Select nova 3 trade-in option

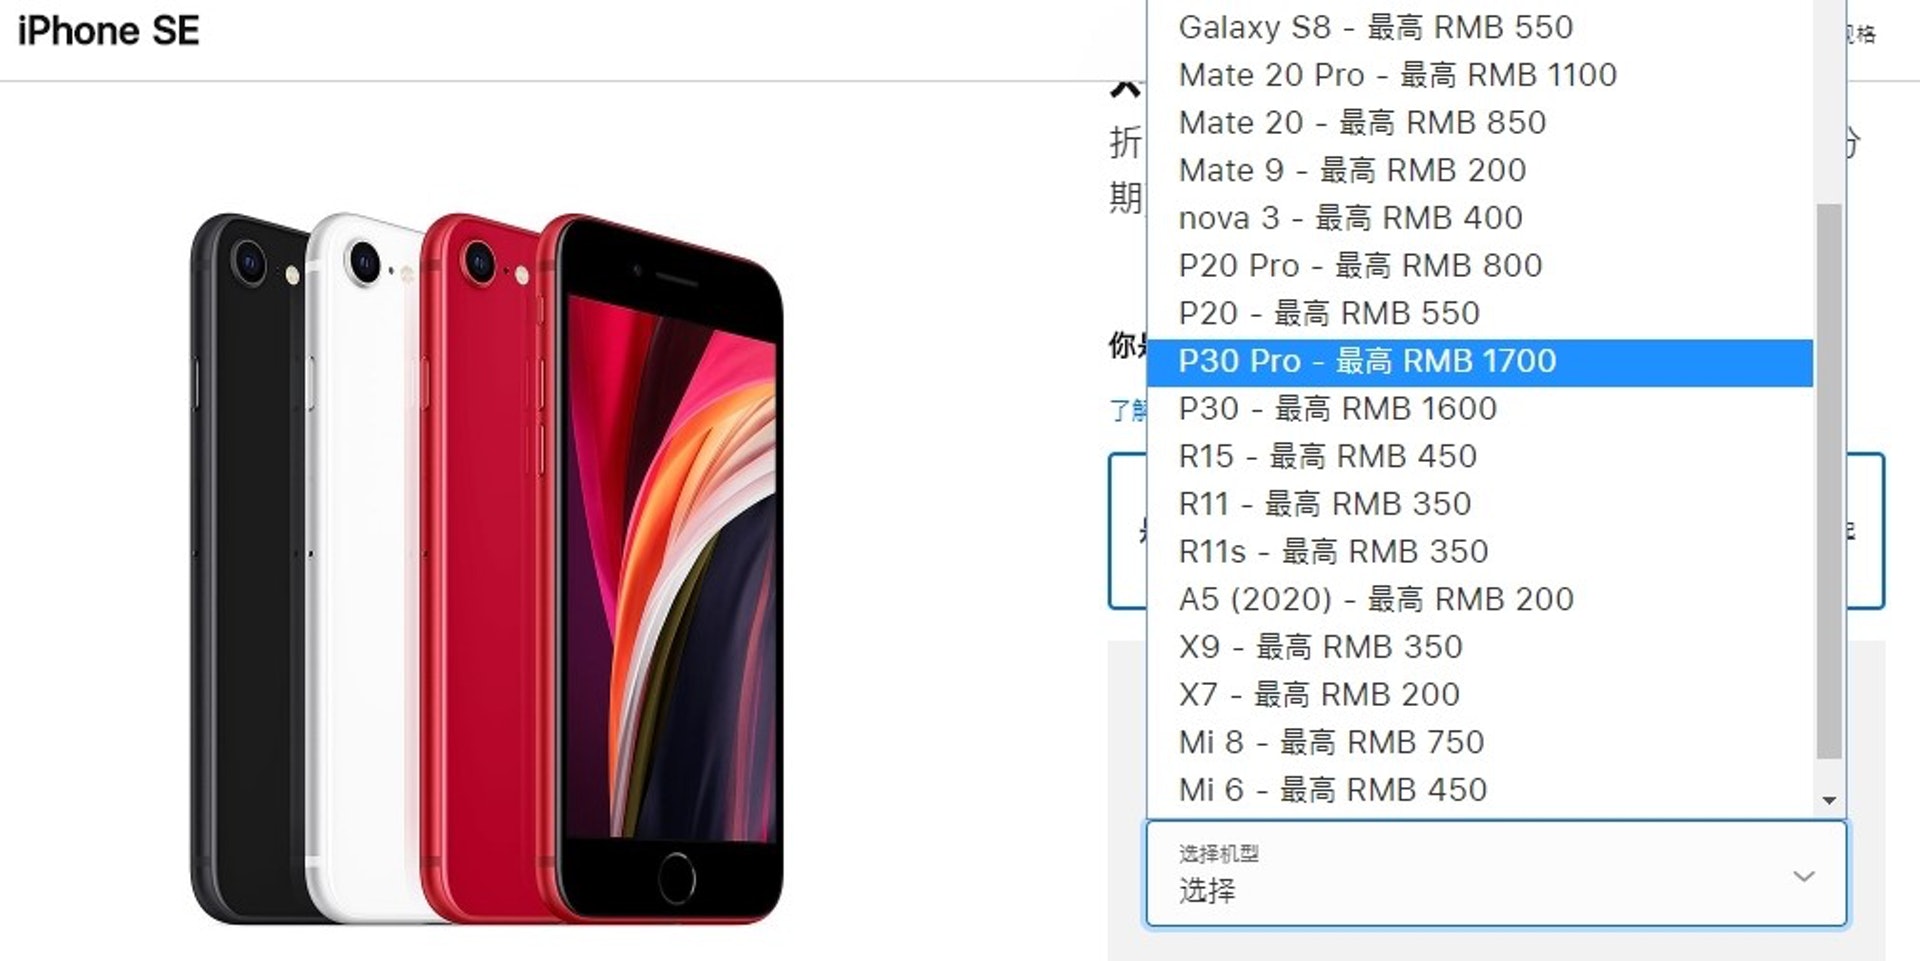pyautogui.click(x=1480, y=218)
